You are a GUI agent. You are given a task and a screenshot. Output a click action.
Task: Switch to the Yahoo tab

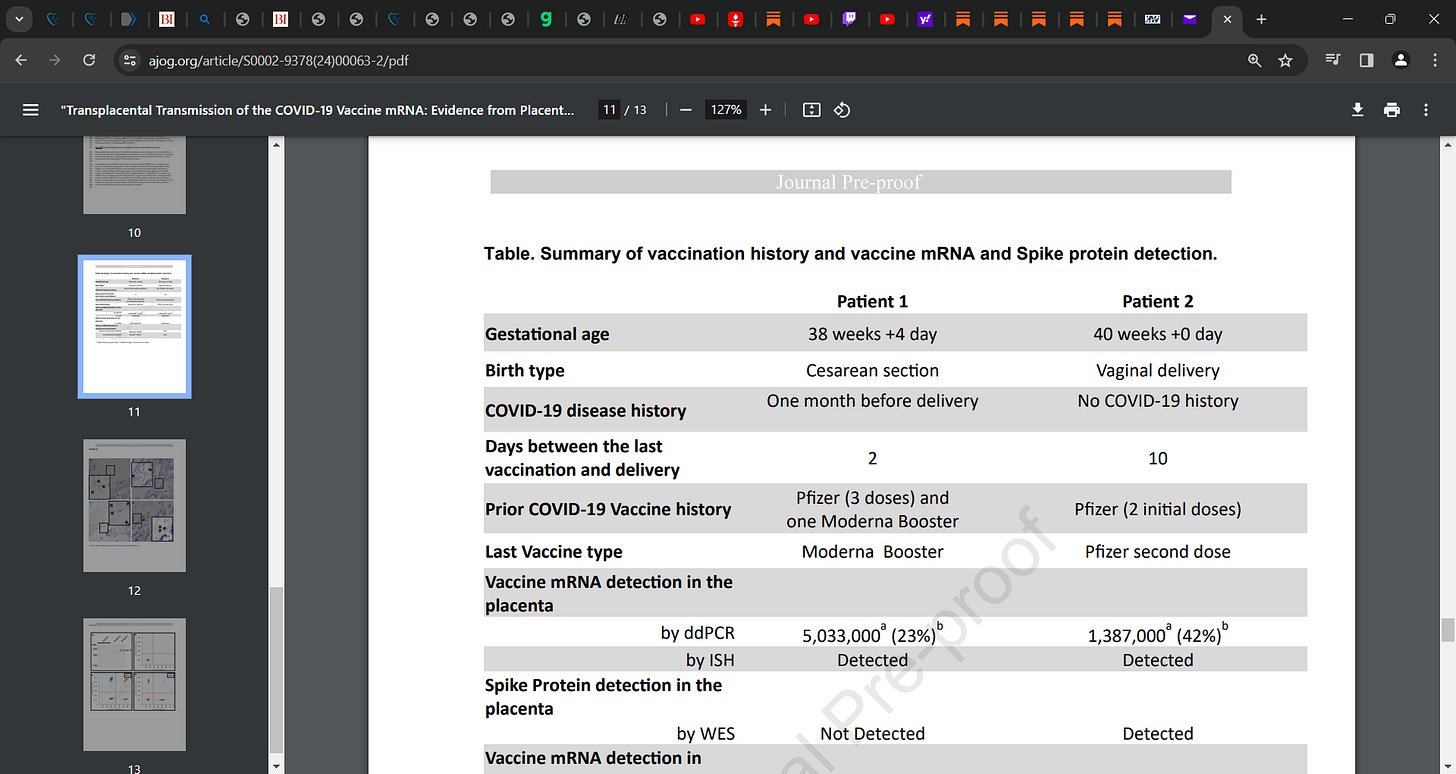(x=925, y=19)
